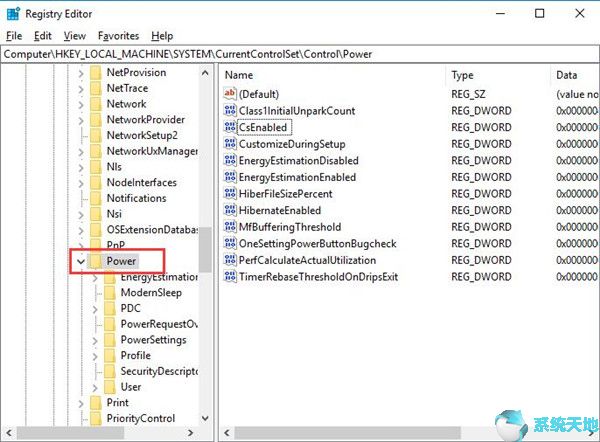
Task: Click the tree pane vertical scrollbar thumb
Action: point(205,250)
